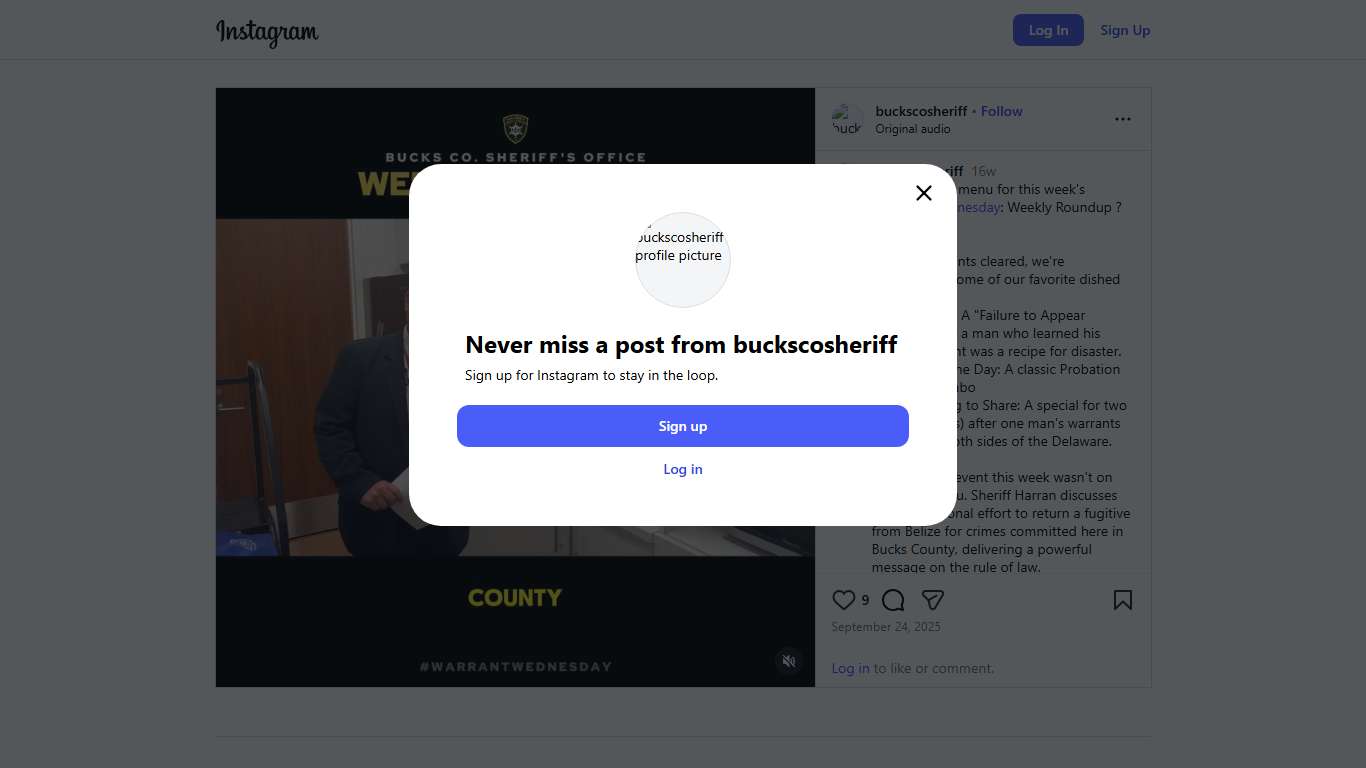
Task: Close the sign-up dialog with the X
Action: pyautogui.click(x=924, y=193)
